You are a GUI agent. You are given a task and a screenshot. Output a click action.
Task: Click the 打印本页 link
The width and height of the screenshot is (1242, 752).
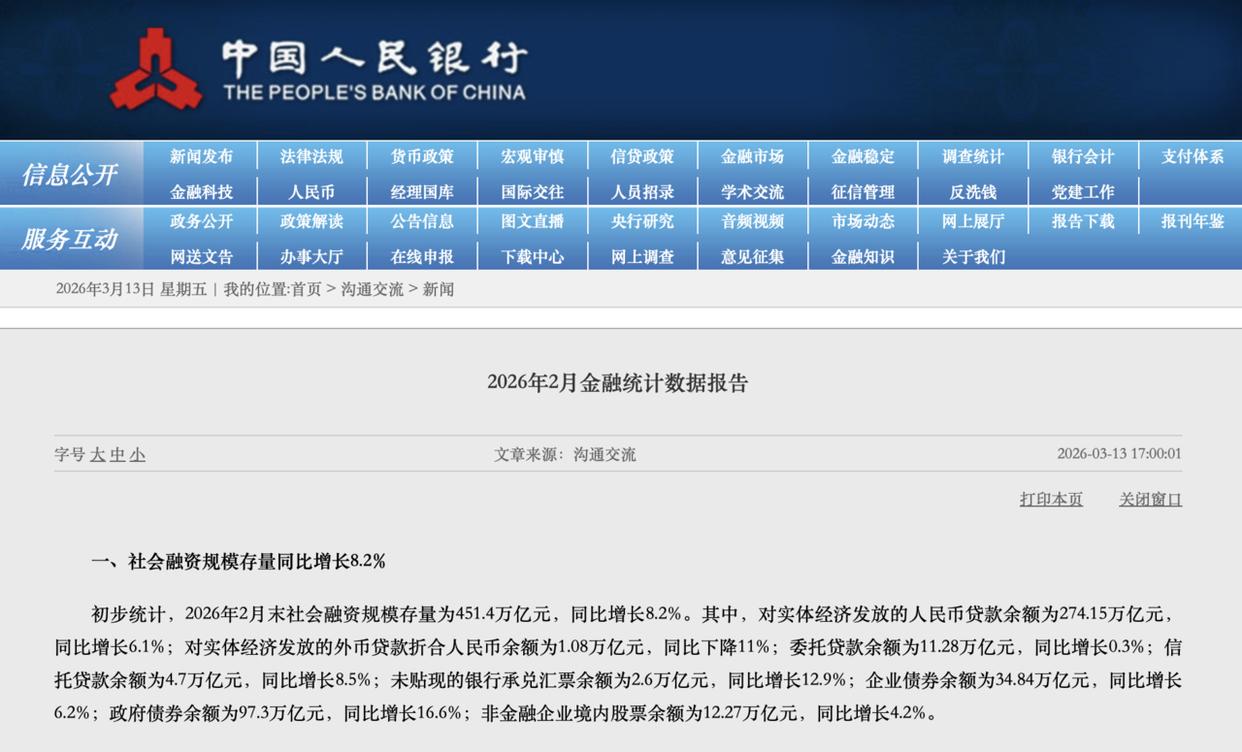[x=1051, y=499]
